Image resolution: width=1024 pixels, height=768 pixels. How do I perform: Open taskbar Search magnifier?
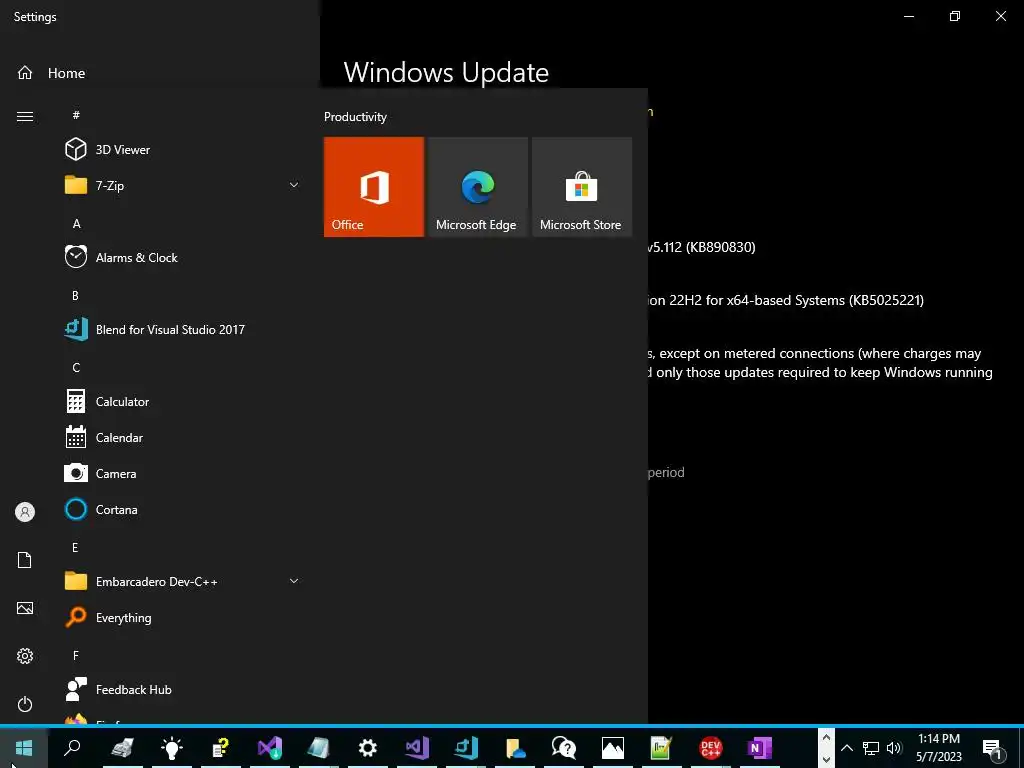[x=72, y=748]
